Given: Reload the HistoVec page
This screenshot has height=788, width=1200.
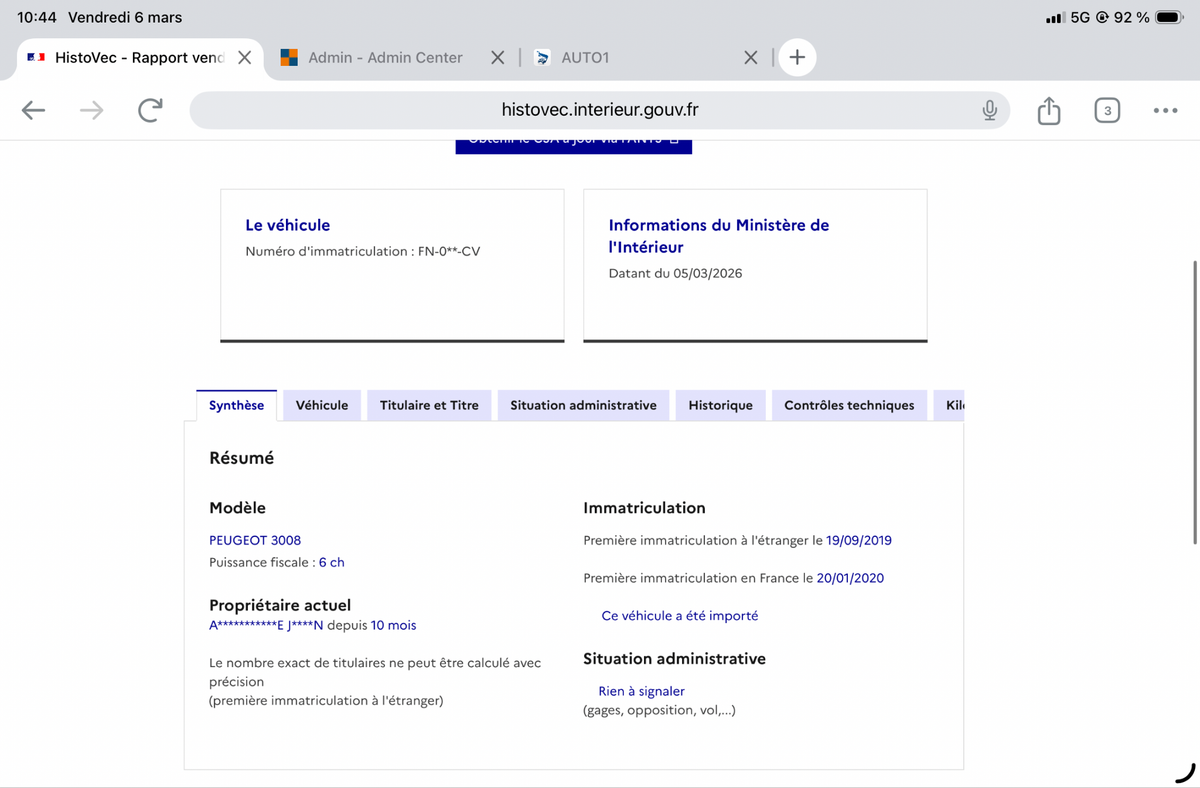Looking at the screenshot, I should 150,110.
